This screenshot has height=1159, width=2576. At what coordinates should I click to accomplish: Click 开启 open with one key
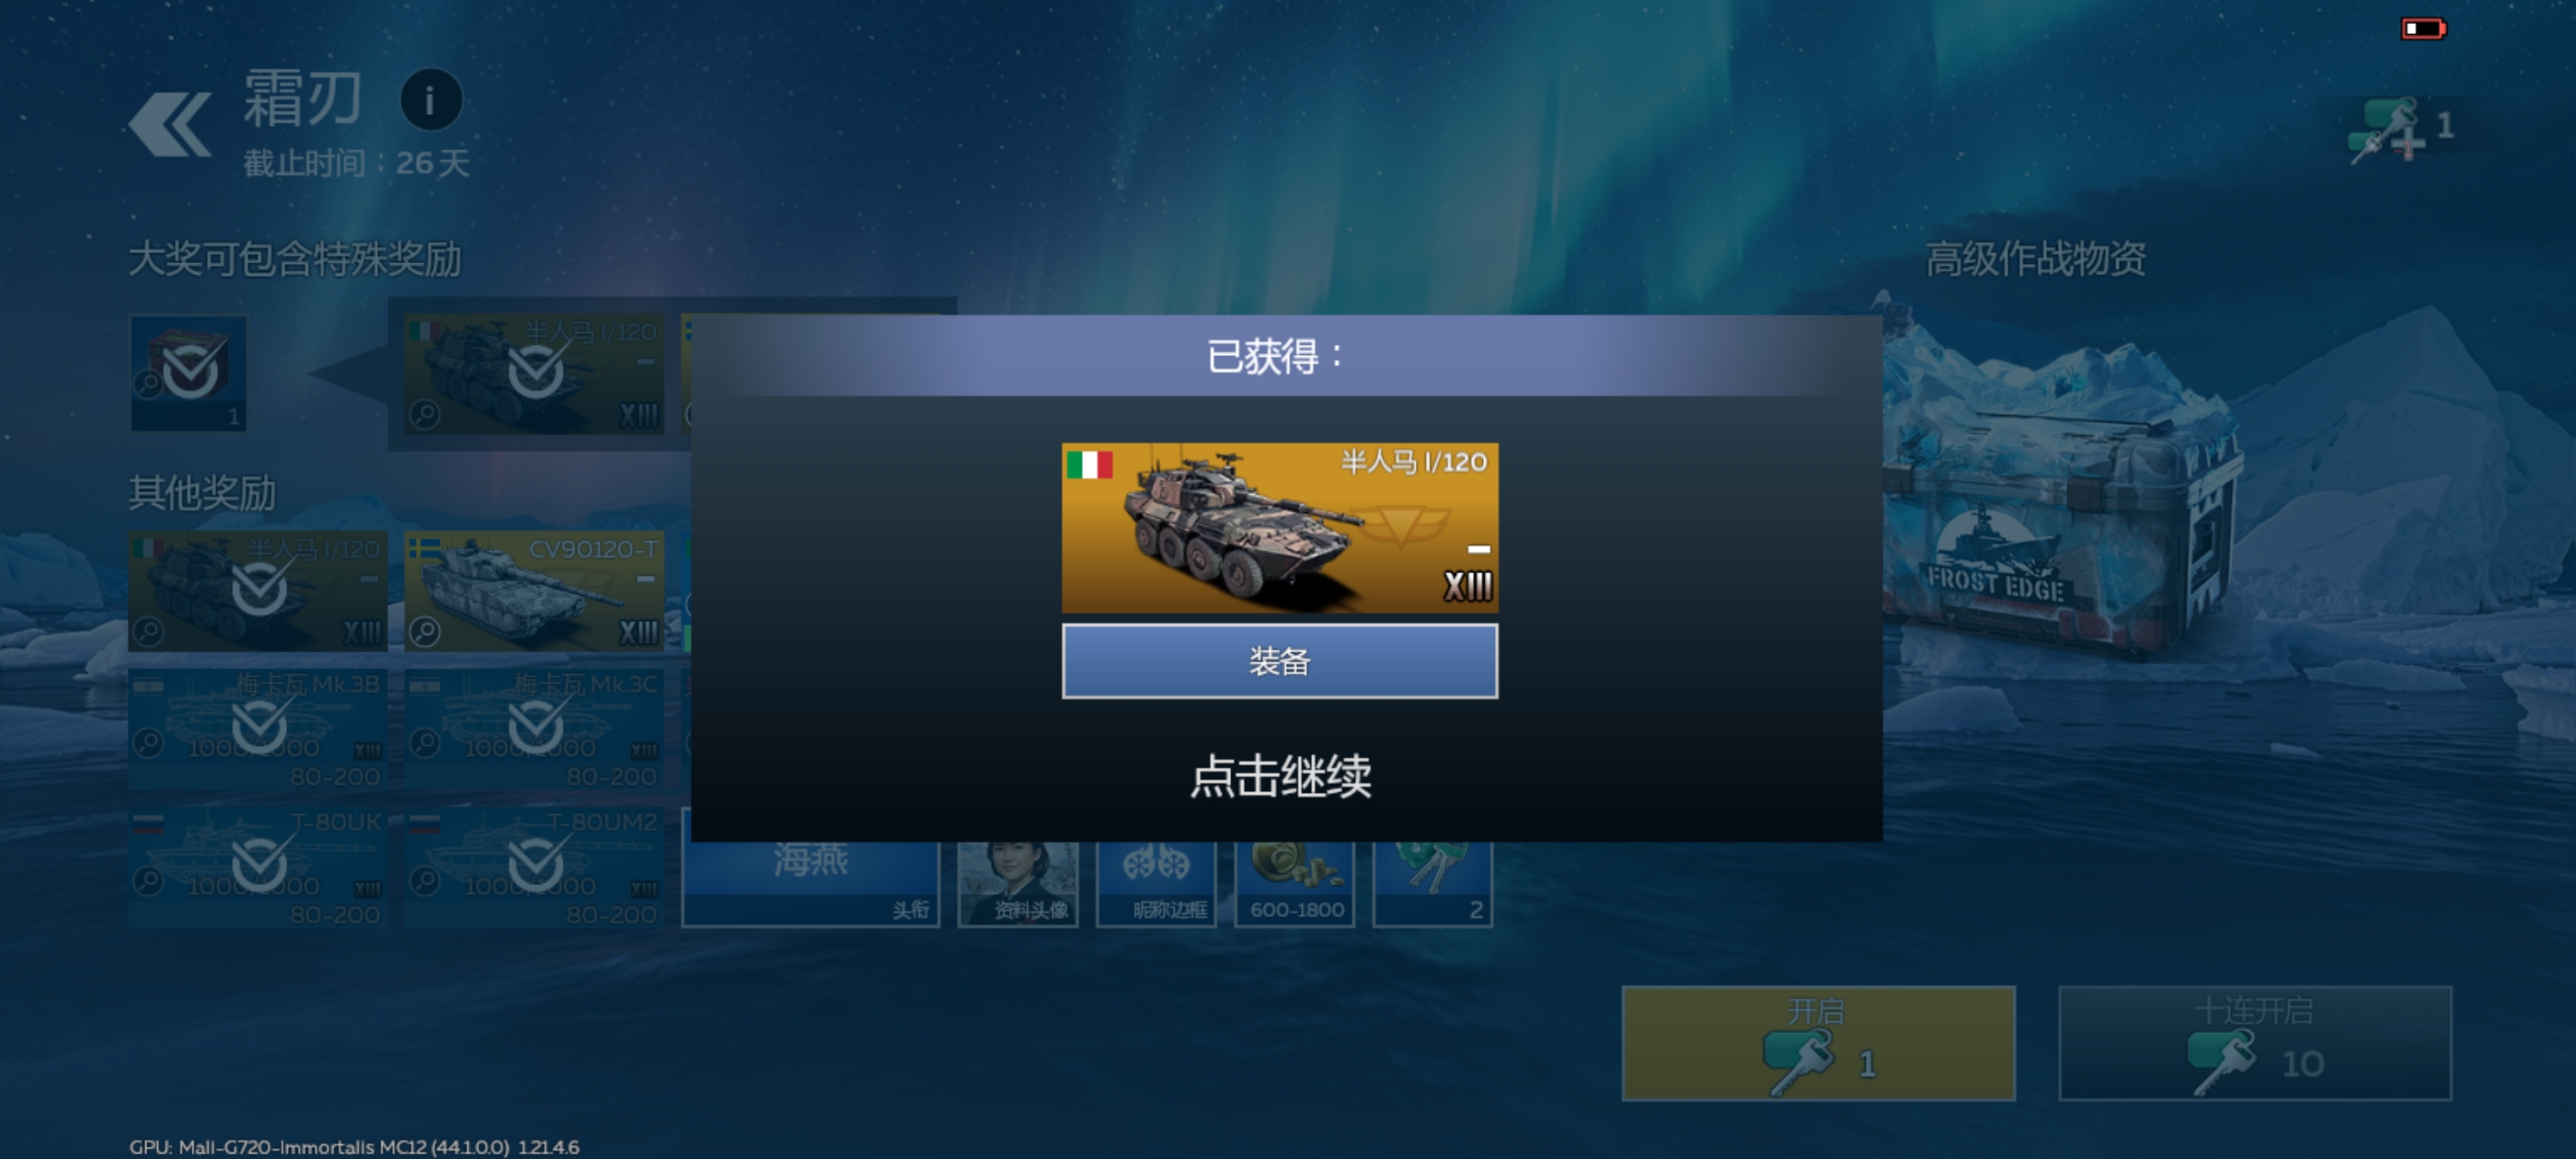click(1818, 1043)
